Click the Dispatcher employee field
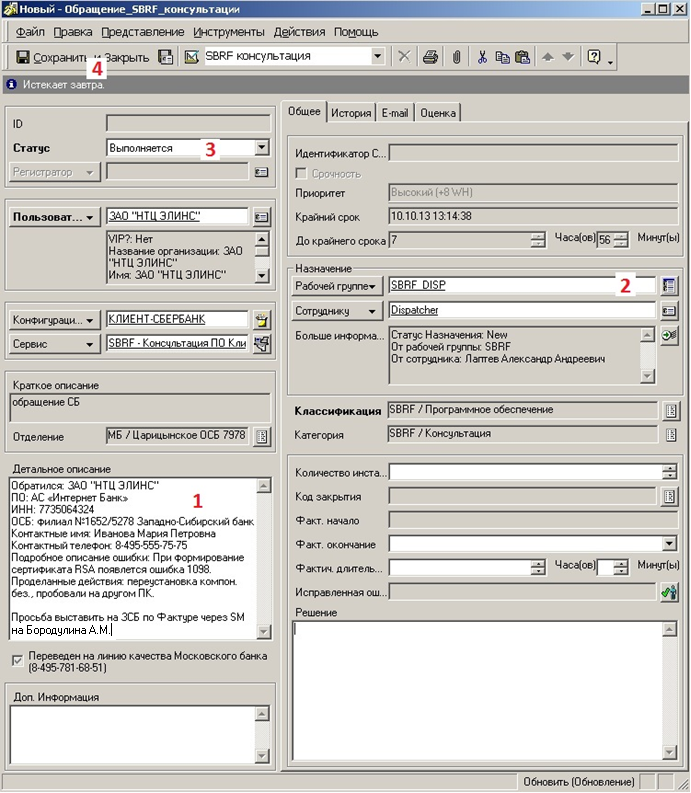 pos(522,310)
